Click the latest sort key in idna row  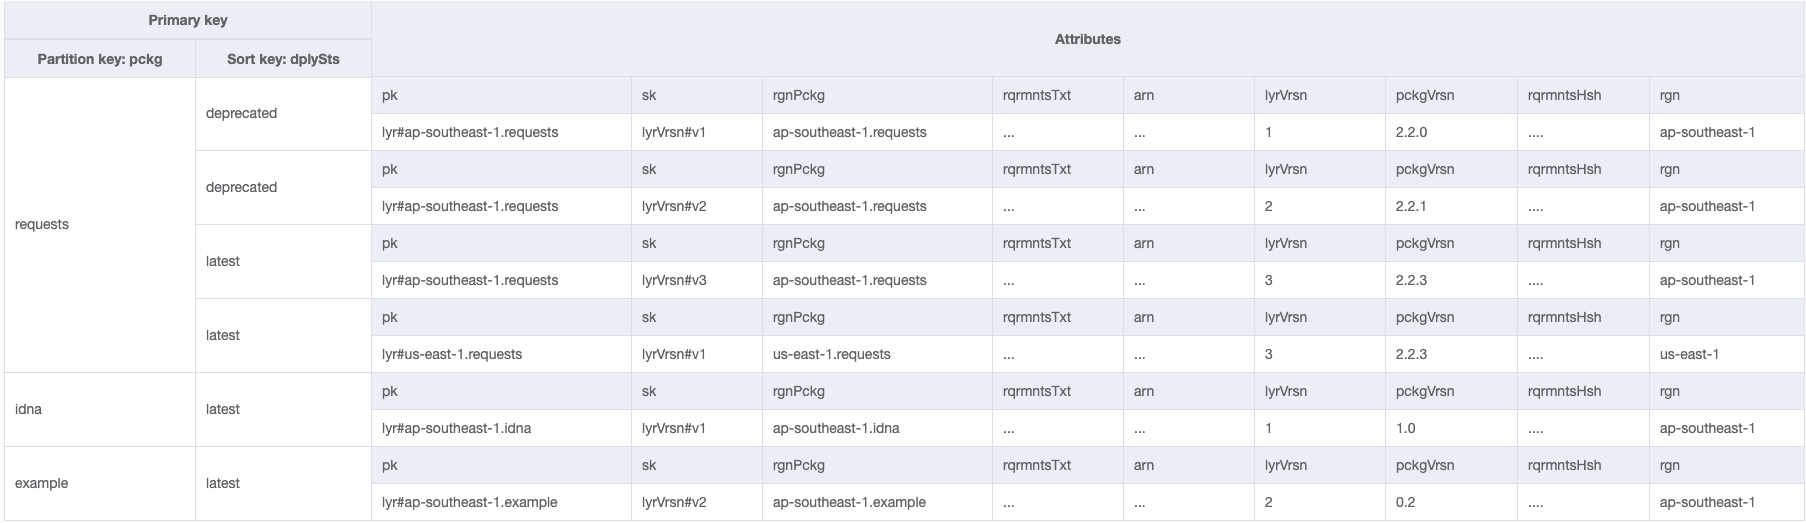point(223,410)
